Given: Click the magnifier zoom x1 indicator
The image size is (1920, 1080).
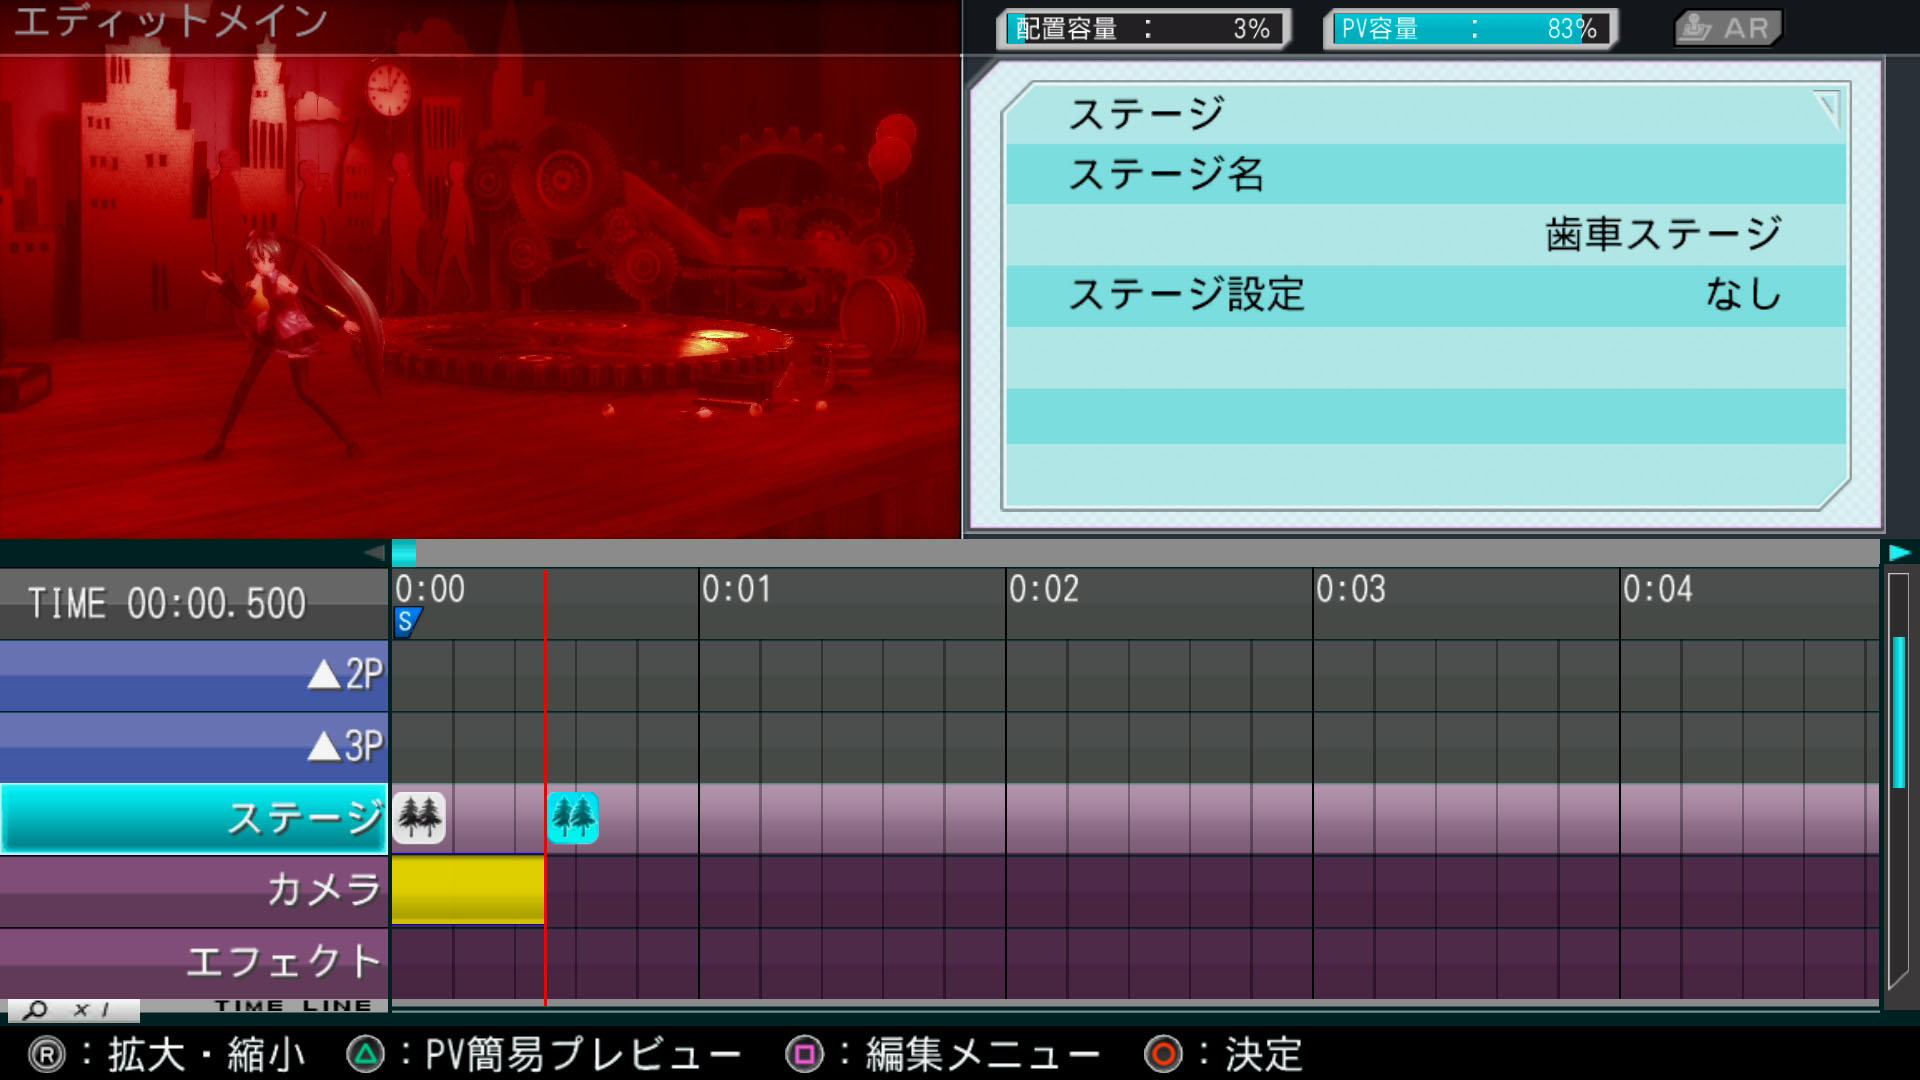Looking at the screenshot, I should 72,1009.
